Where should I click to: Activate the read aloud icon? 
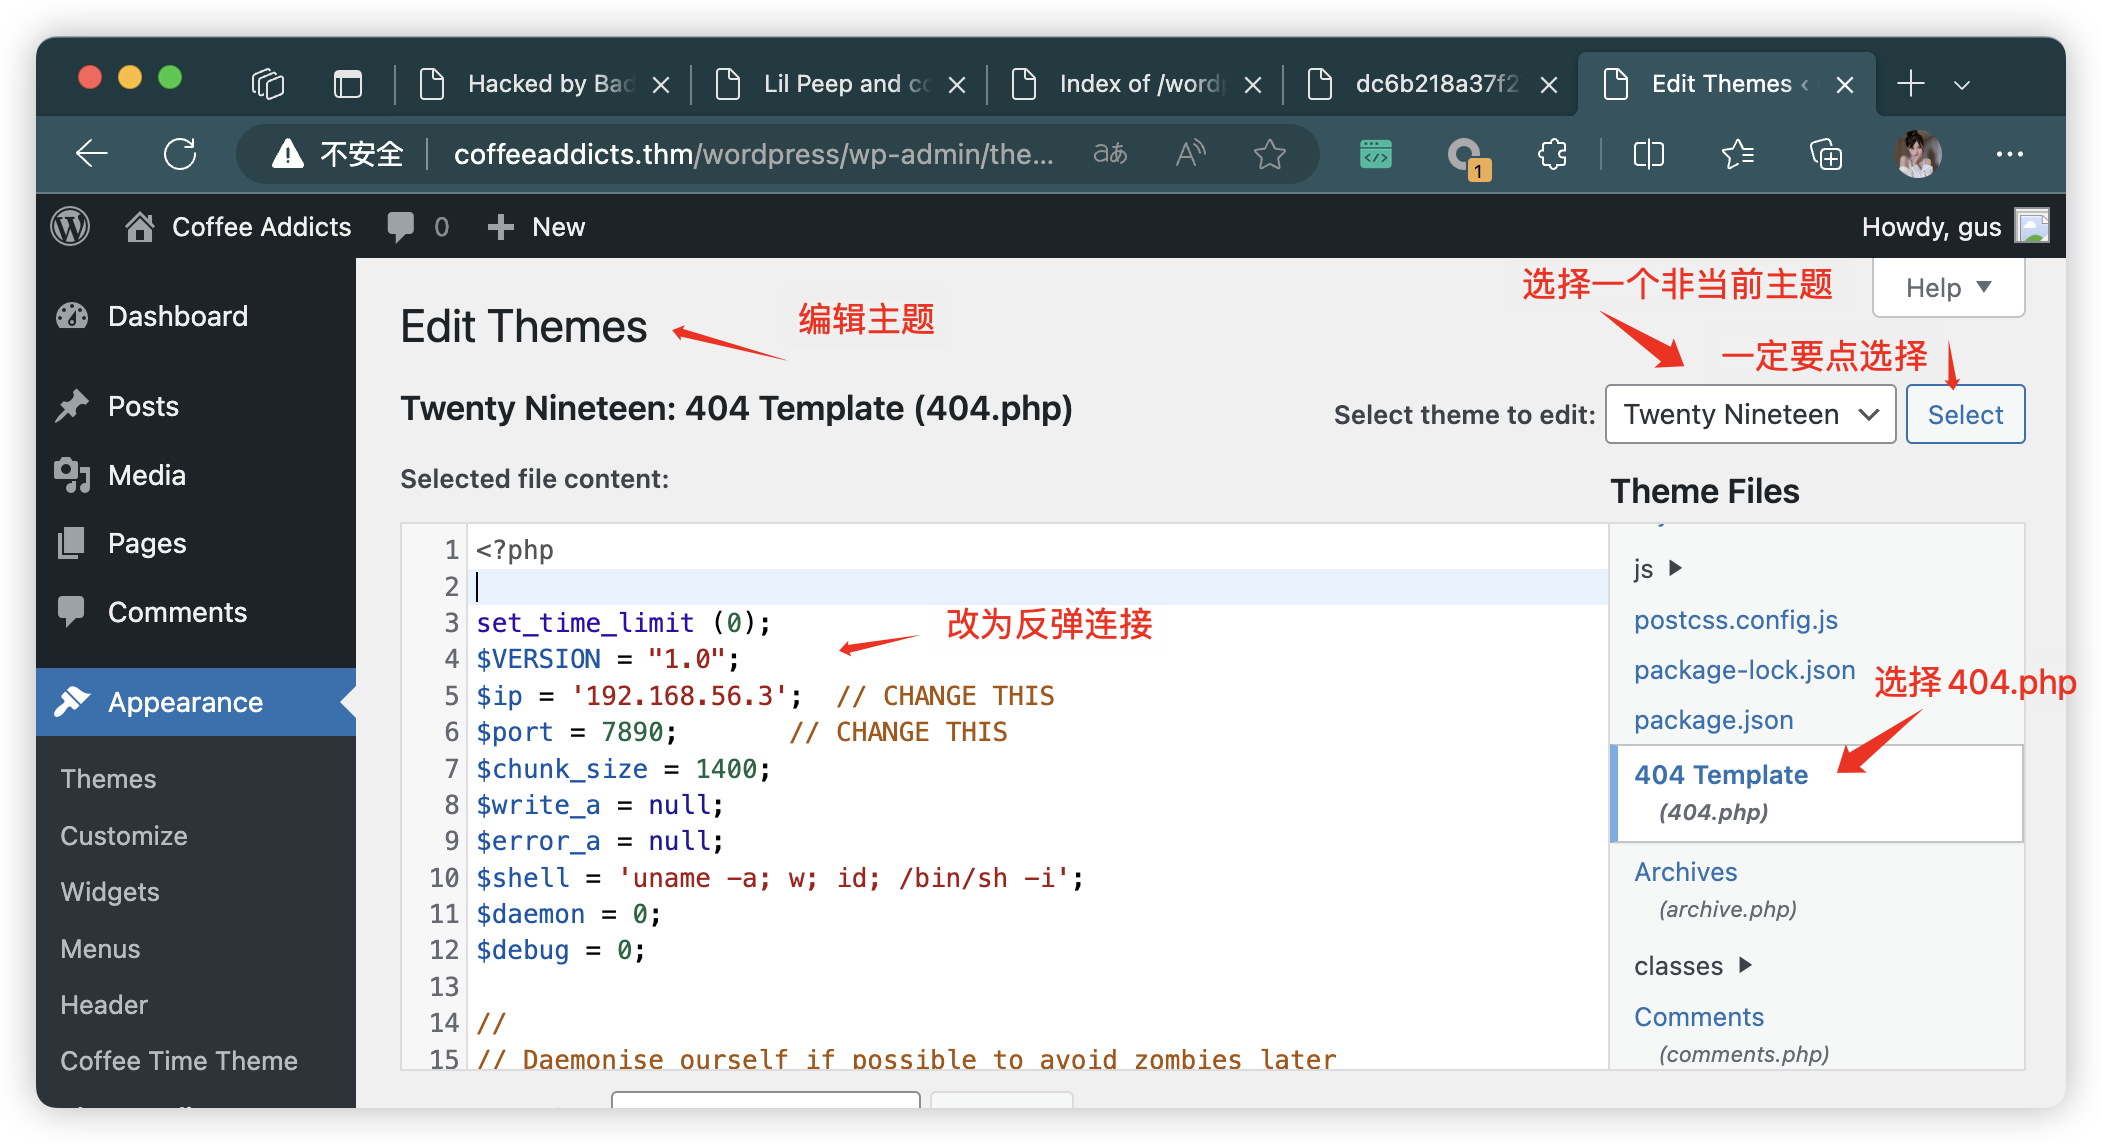click(1190, 153)
